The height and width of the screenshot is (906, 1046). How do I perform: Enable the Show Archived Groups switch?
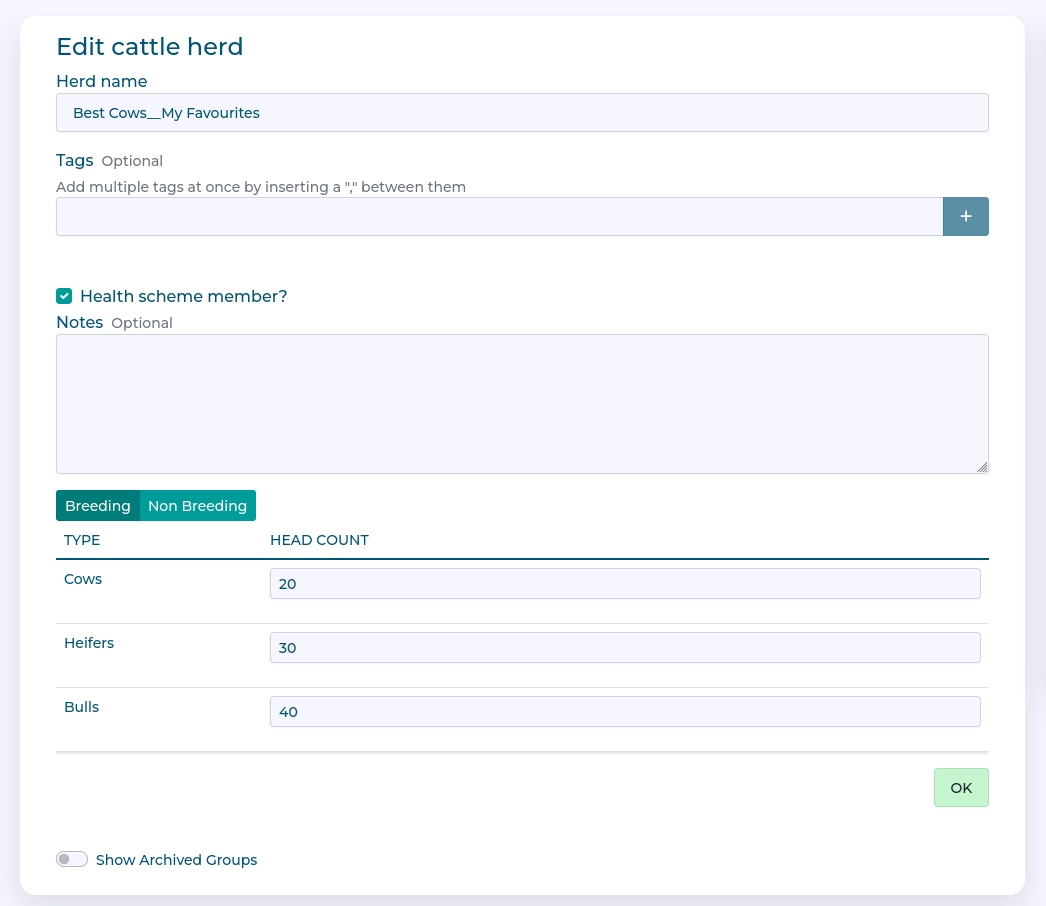click(x=72, y=860)
